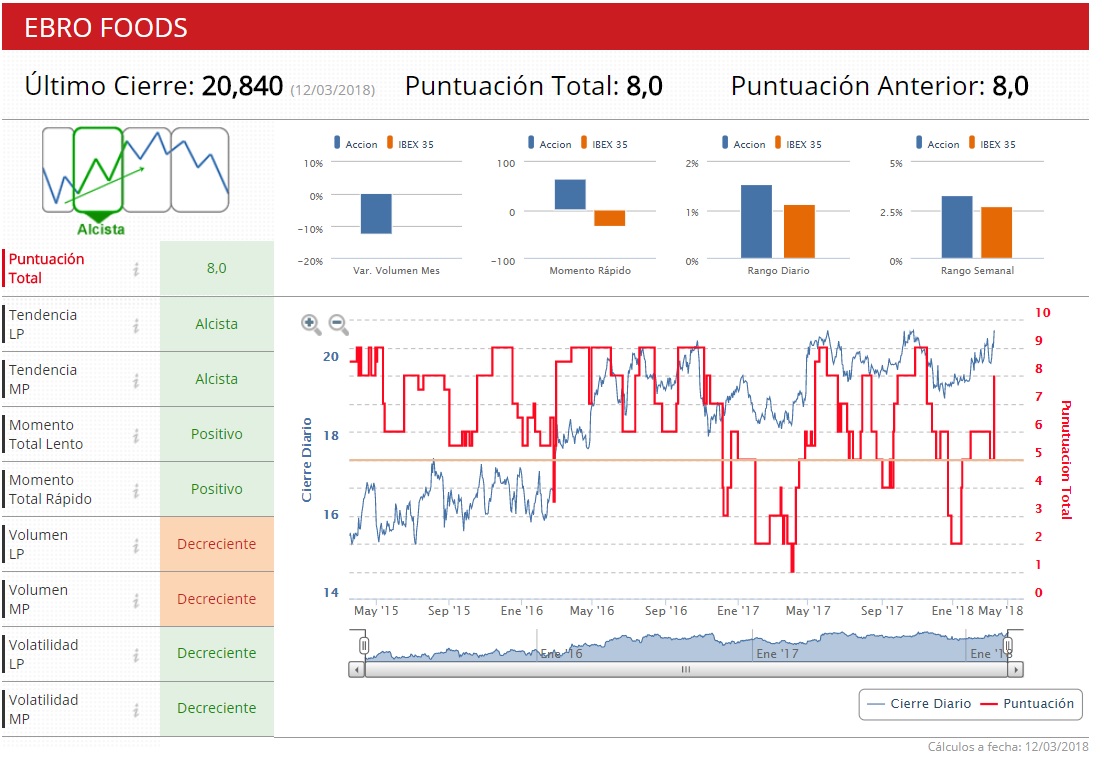Open info icon for Tendencia MP row

click(136, 380)
